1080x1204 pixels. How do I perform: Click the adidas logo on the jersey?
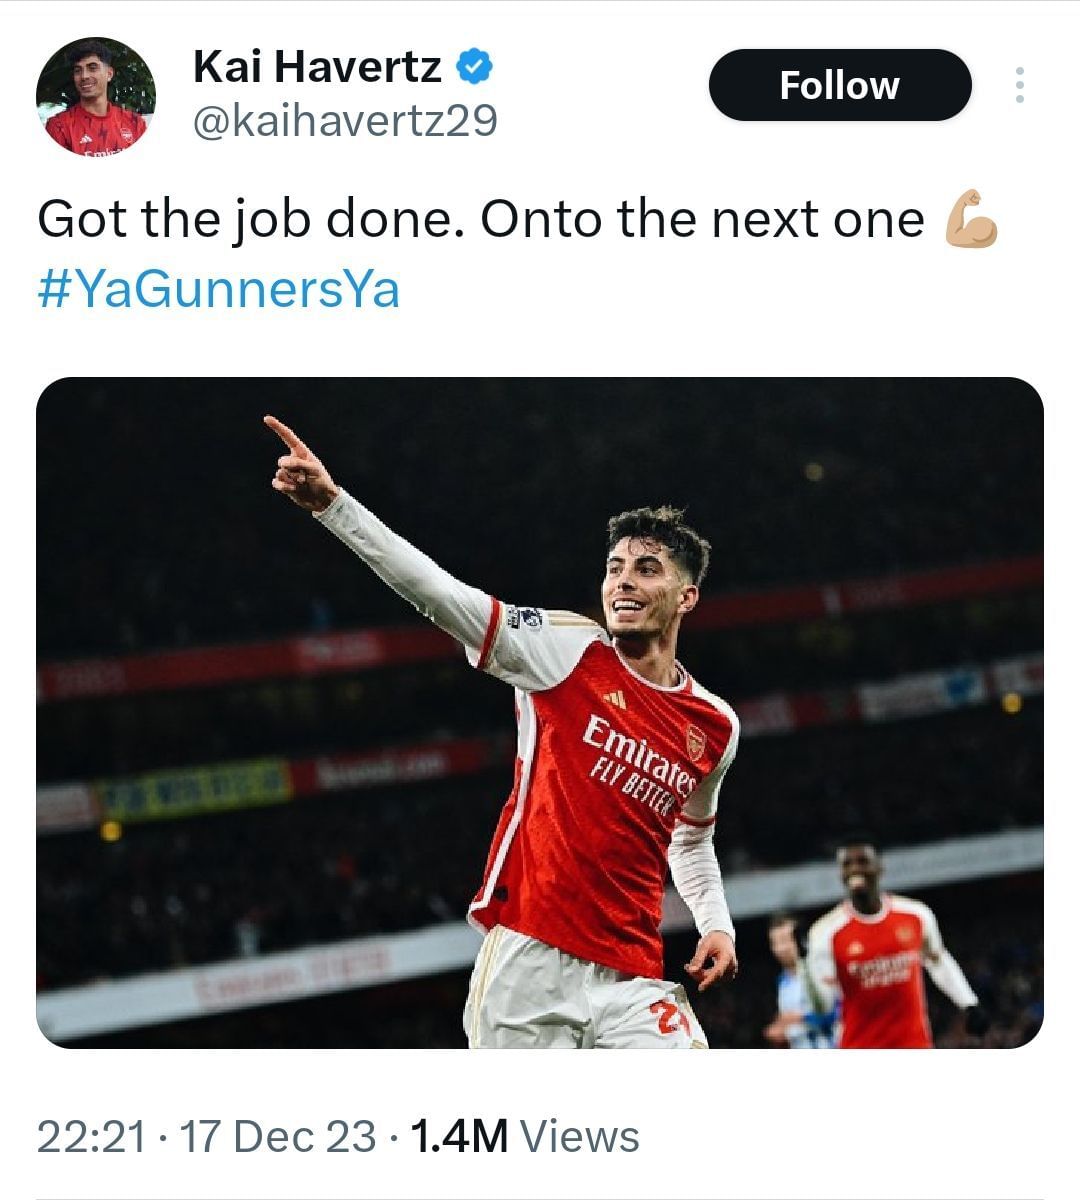[x=614, y=699]
